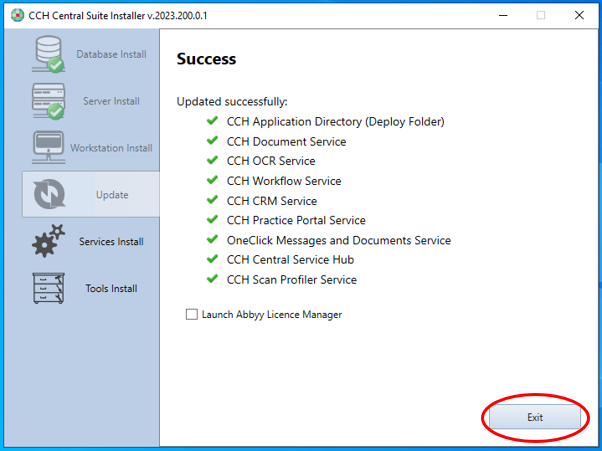Click the Database Install icon
The image size is (602, 451).
[x=48, y=54]
